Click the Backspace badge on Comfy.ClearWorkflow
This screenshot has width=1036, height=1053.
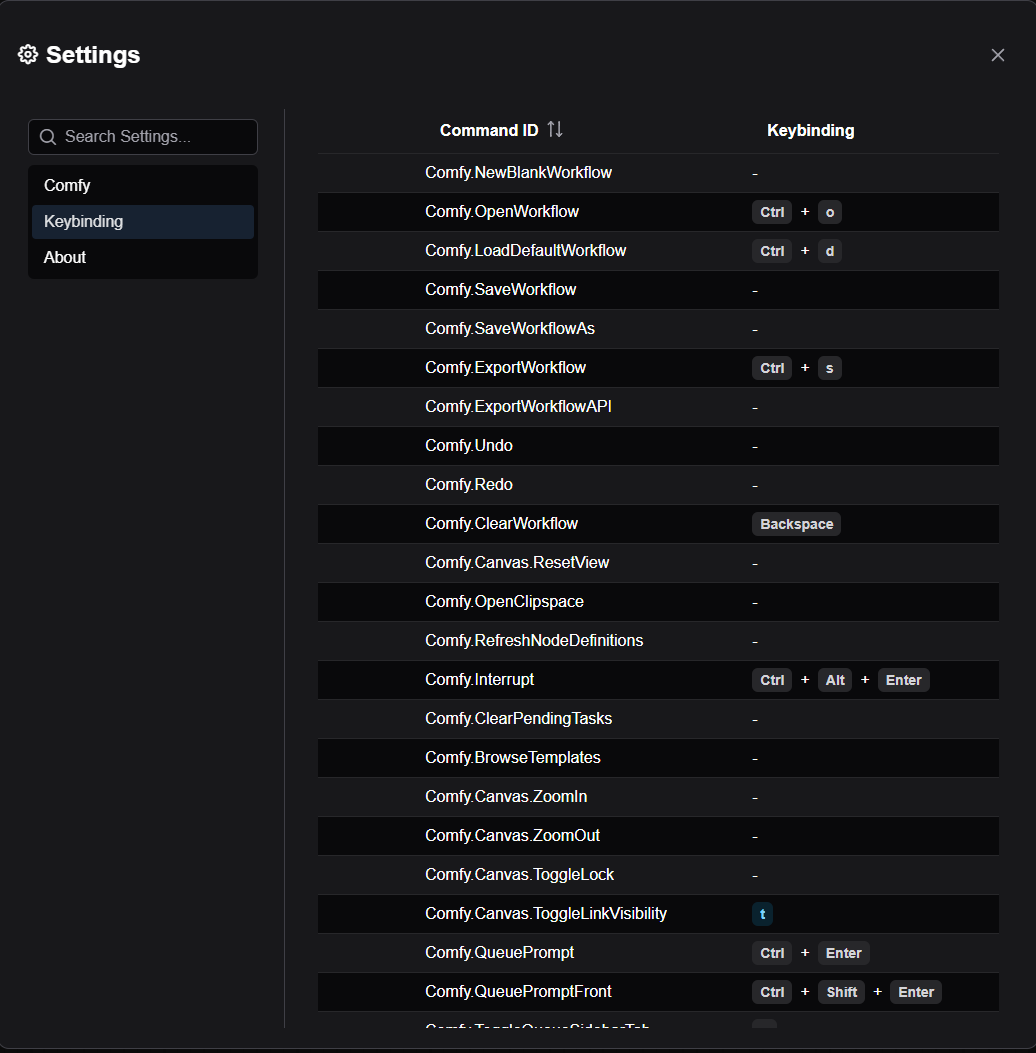[796, 523]
